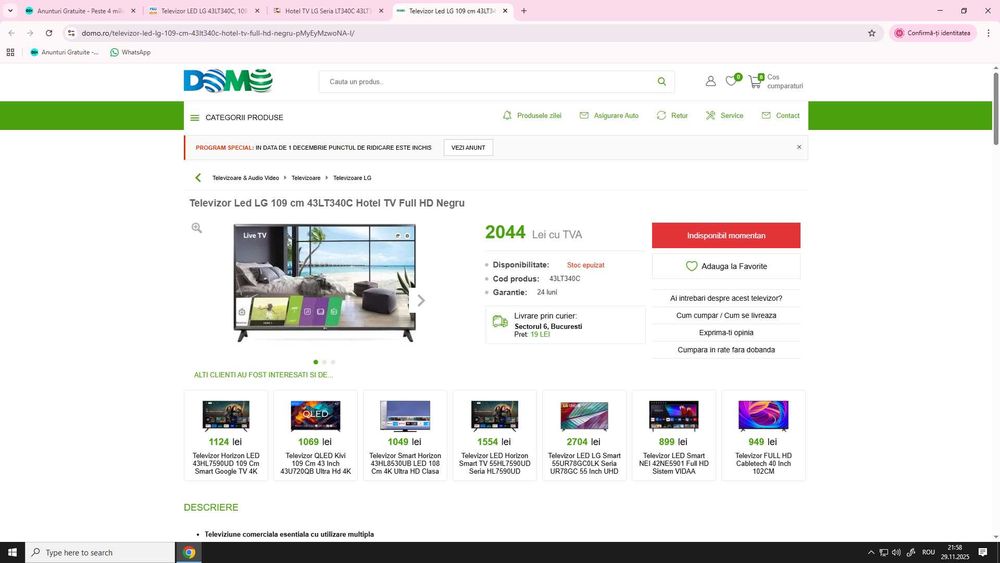Click the image zoom magnifier icon
The width and height of the screenshot is (1000, 563).
(x=196, y=228)
